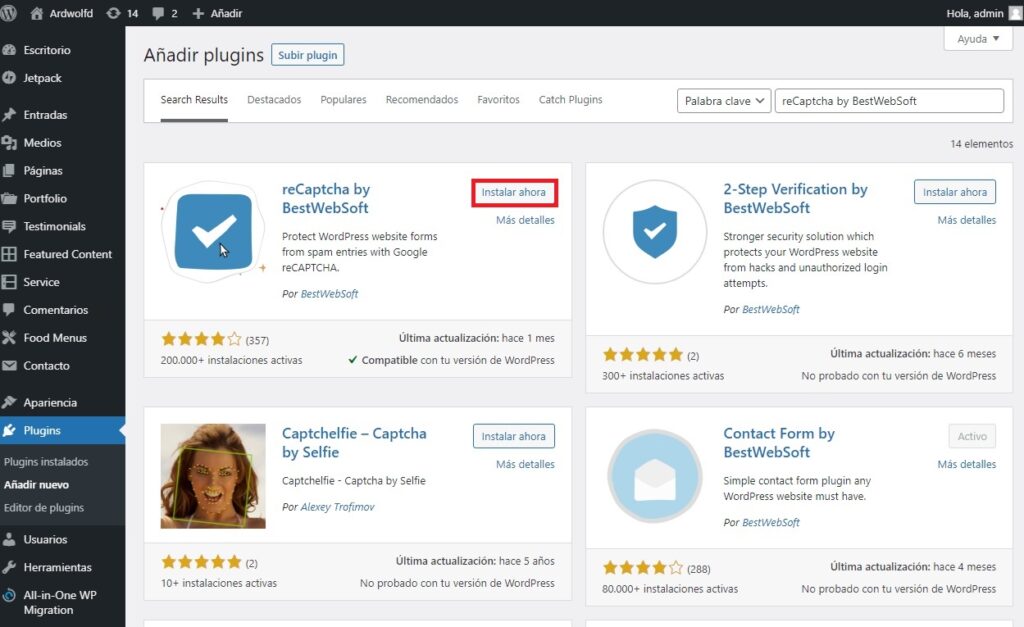Click the Apariencia paintbrush icon
Viewport: 1024px width, 627px height.
8,402
